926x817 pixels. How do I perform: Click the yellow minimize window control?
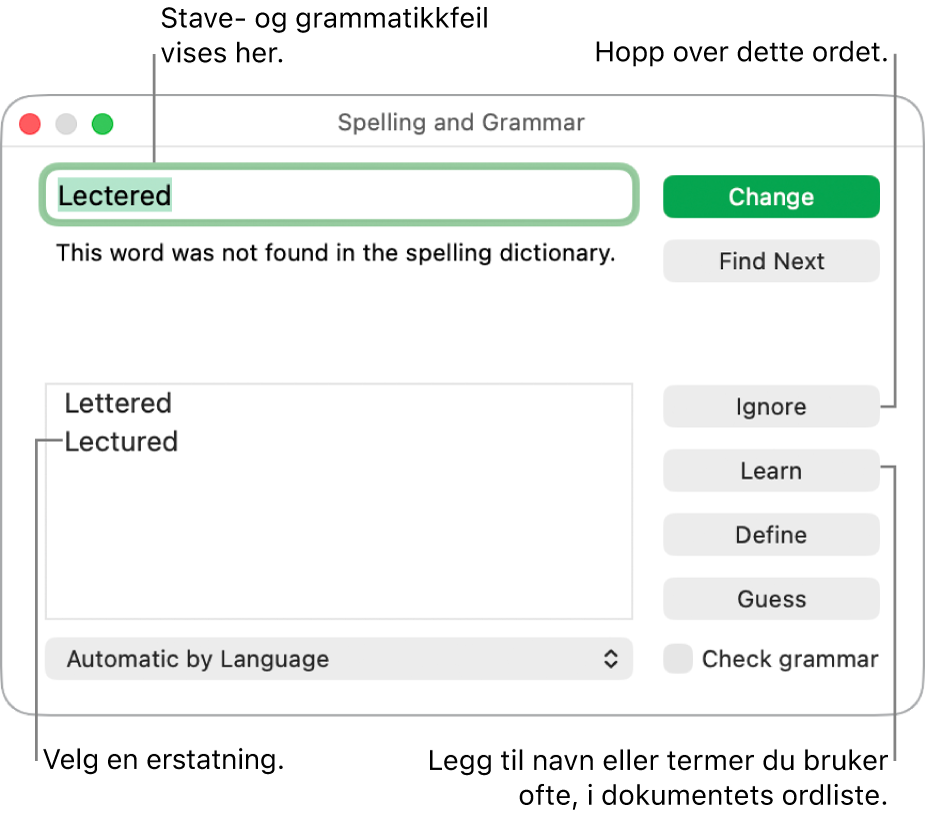point(65,124)
